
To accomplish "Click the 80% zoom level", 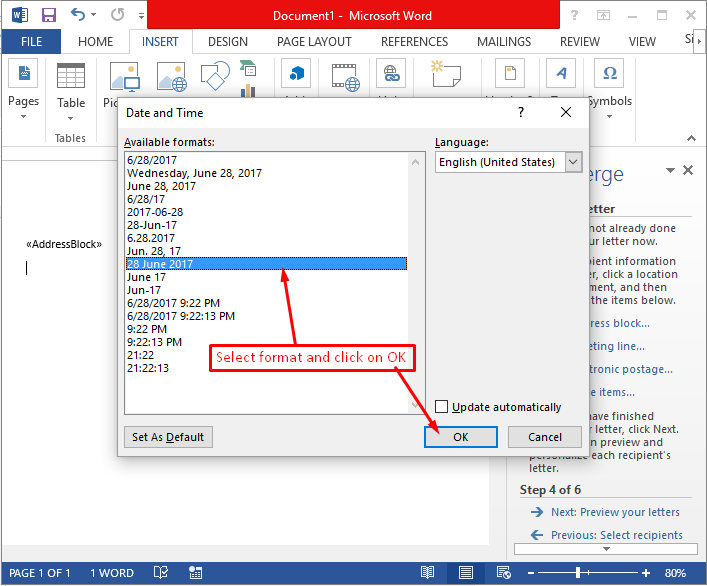I will (675, 573).
